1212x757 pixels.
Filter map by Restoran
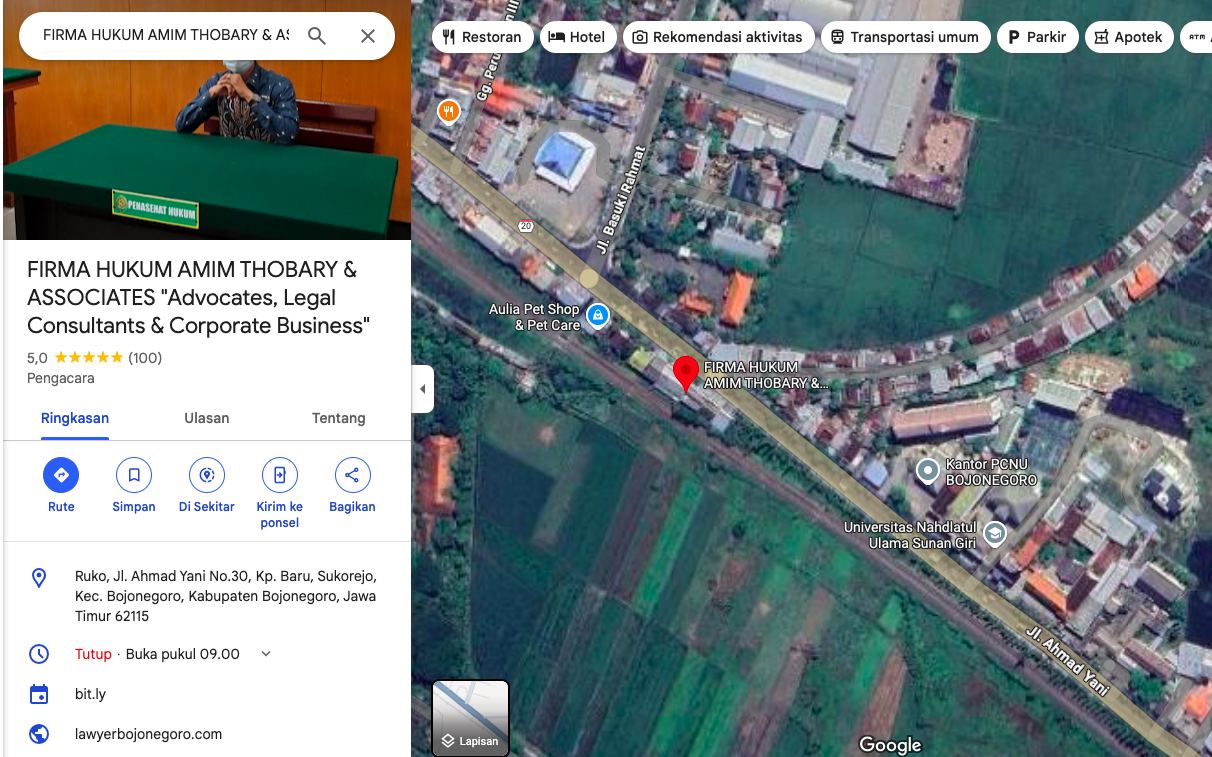click(x=482, y=37)
